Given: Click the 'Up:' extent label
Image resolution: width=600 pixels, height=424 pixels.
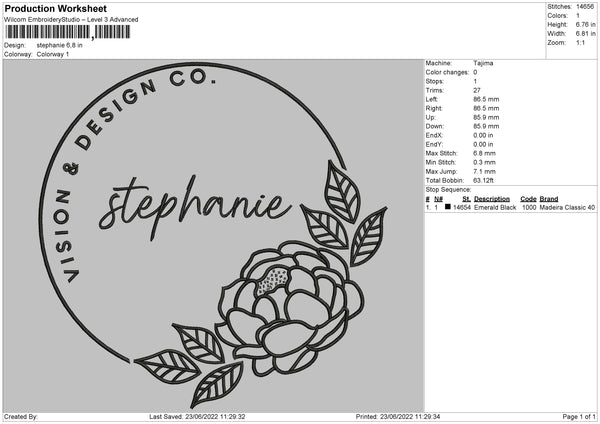Looking at the screenshot, I should tap(430, 117).
